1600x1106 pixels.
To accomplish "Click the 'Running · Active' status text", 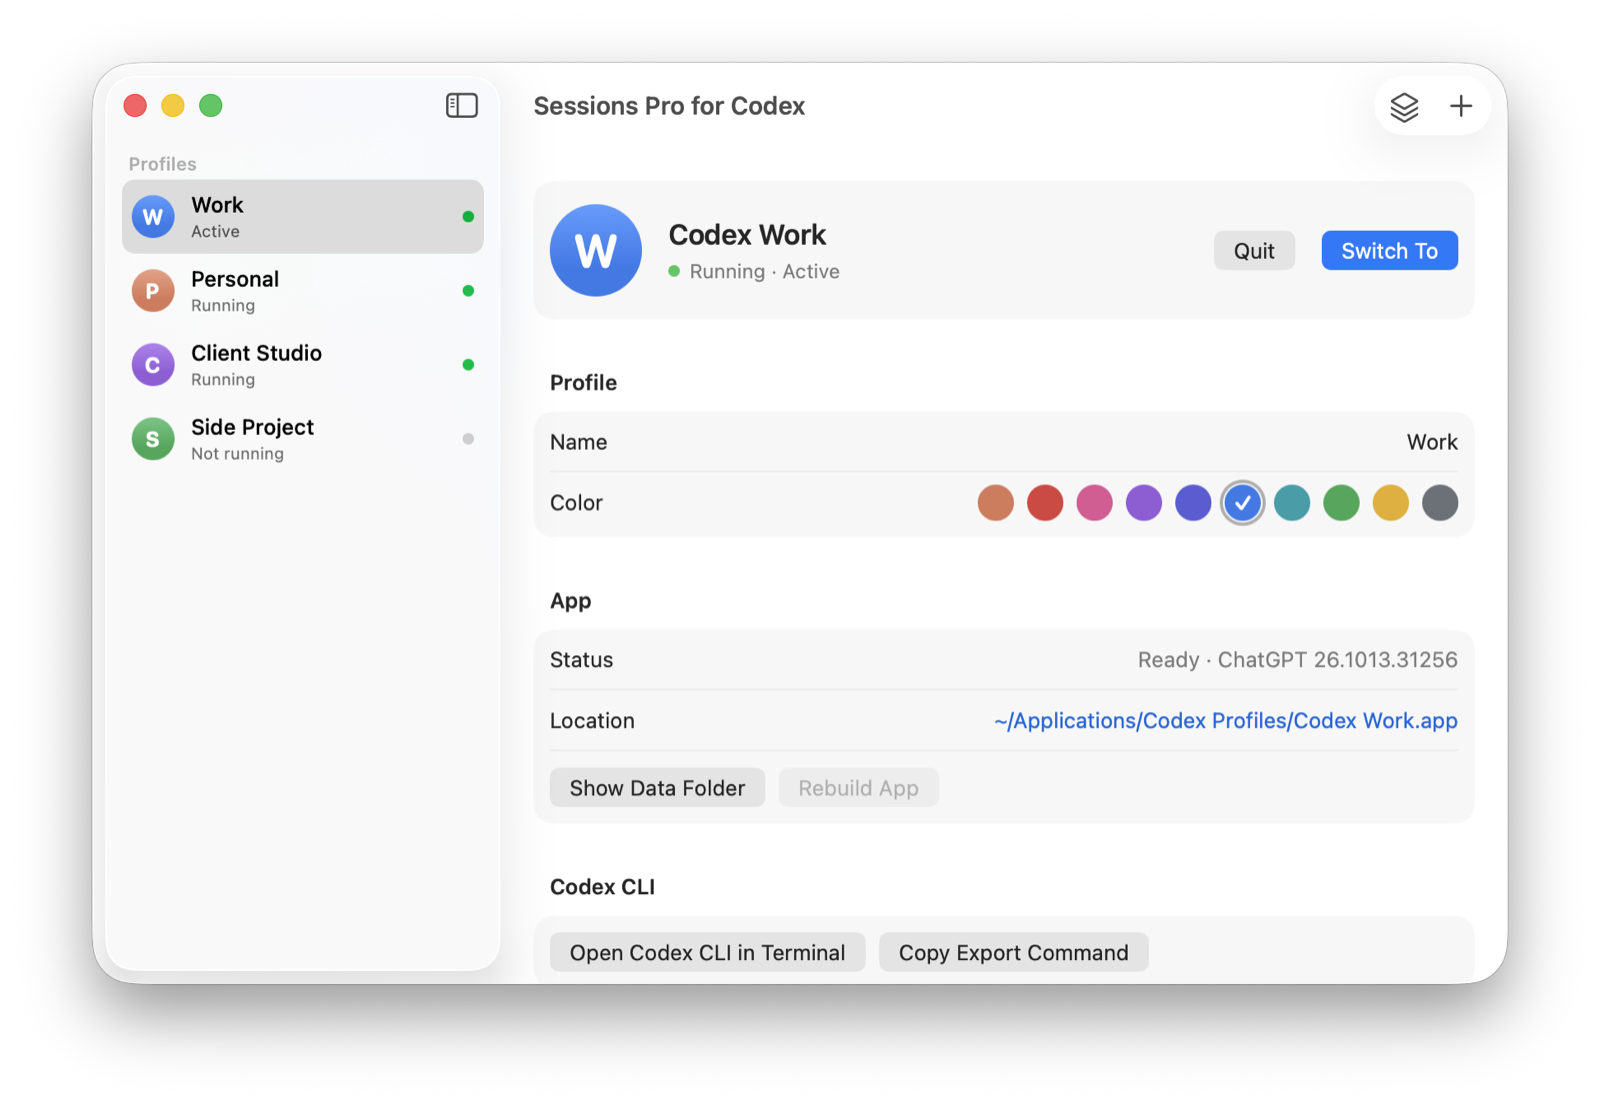I will click(x=764, y=272).
